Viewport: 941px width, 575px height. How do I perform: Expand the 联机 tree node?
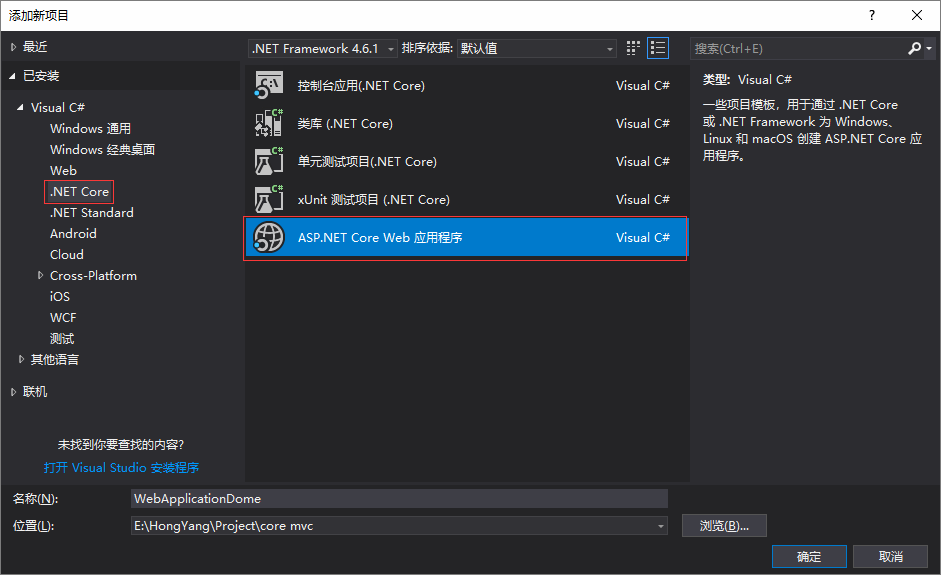tap(13, 392)
